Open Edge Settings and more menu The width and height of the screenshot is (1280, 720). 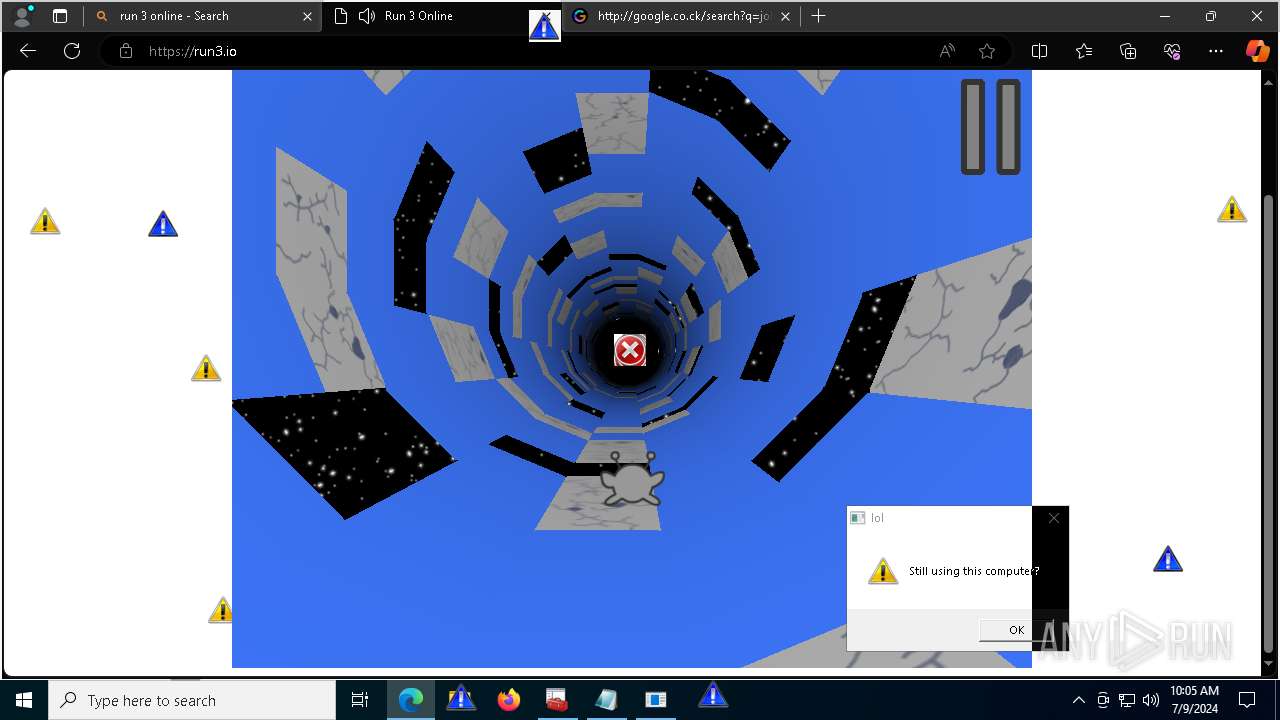click(1216, 51)
